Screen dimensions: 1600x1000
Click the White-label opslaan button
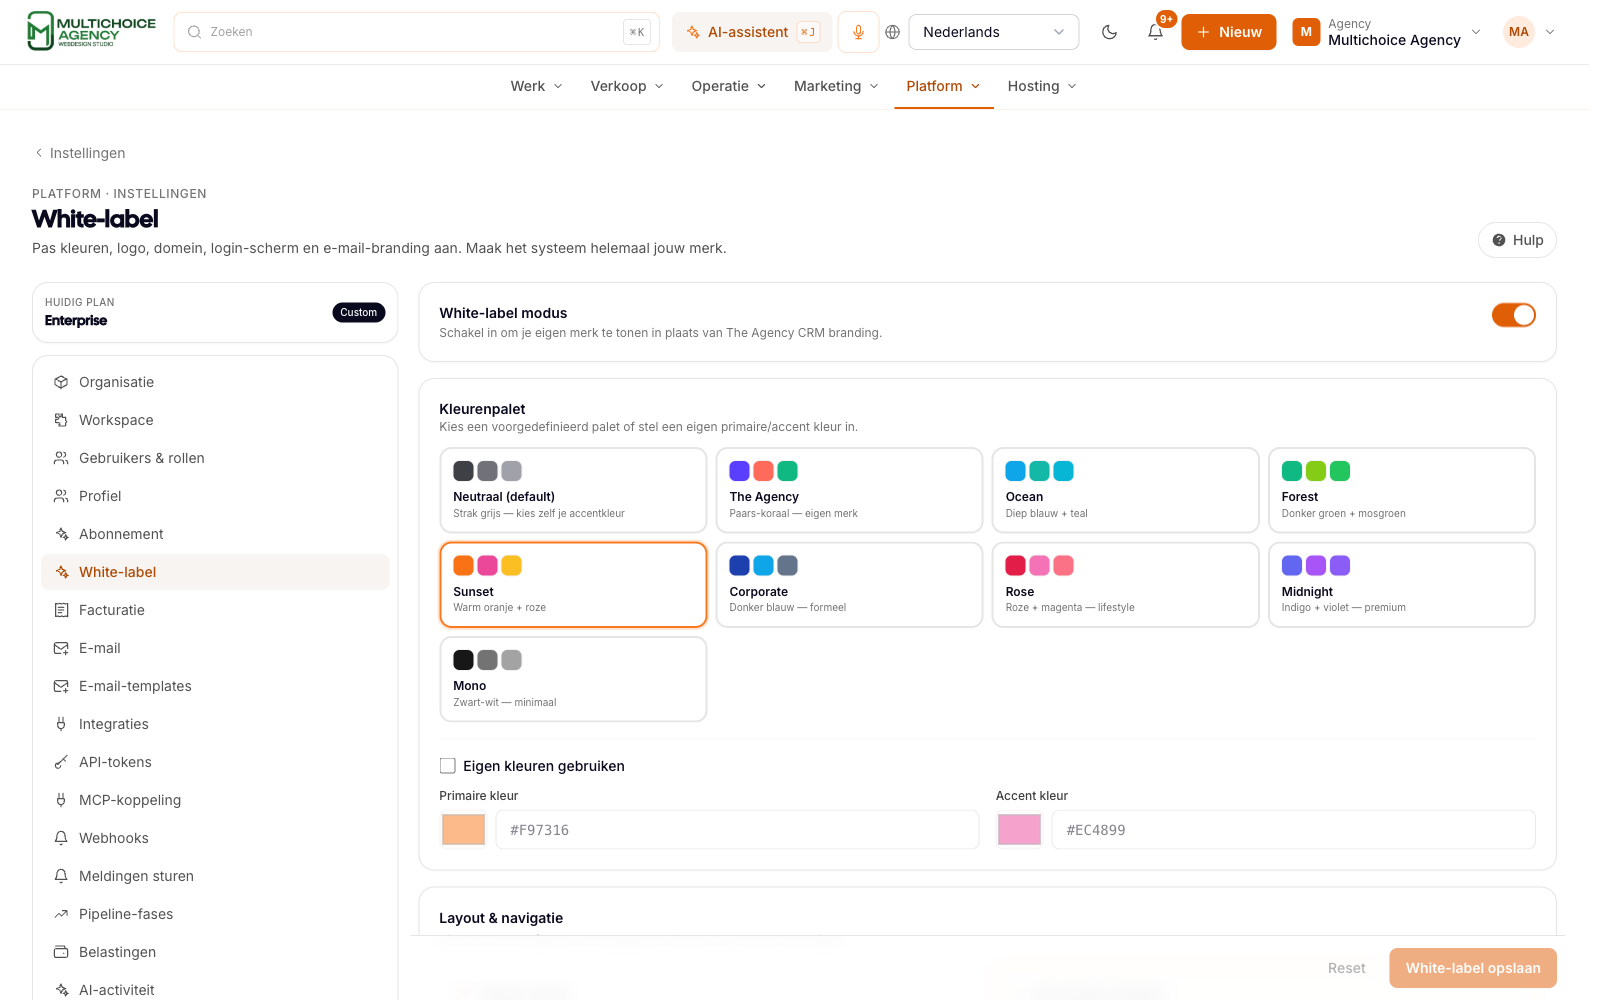click(1472, 968)
